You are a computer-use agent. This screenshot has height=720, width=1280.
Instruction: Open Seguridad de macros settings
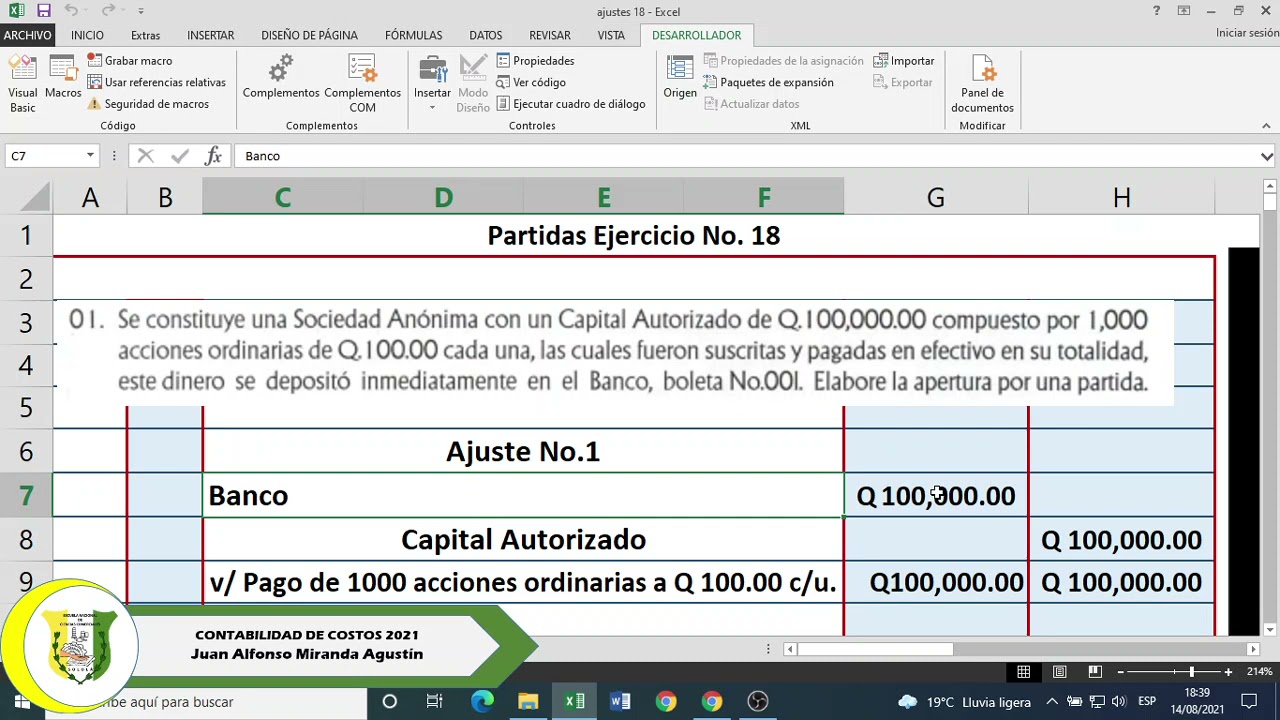(148, 104)
